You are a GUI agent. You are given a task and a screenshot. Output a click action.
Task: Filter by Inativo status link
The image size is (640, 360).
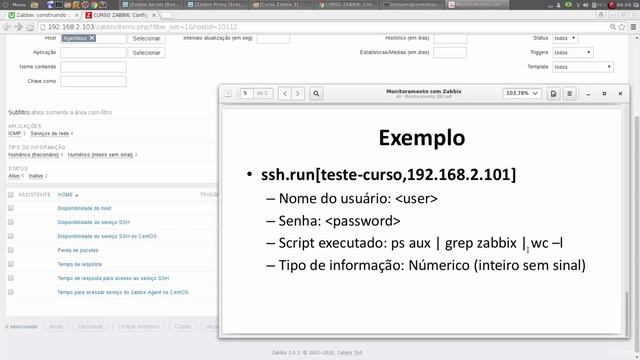point(36,176)
